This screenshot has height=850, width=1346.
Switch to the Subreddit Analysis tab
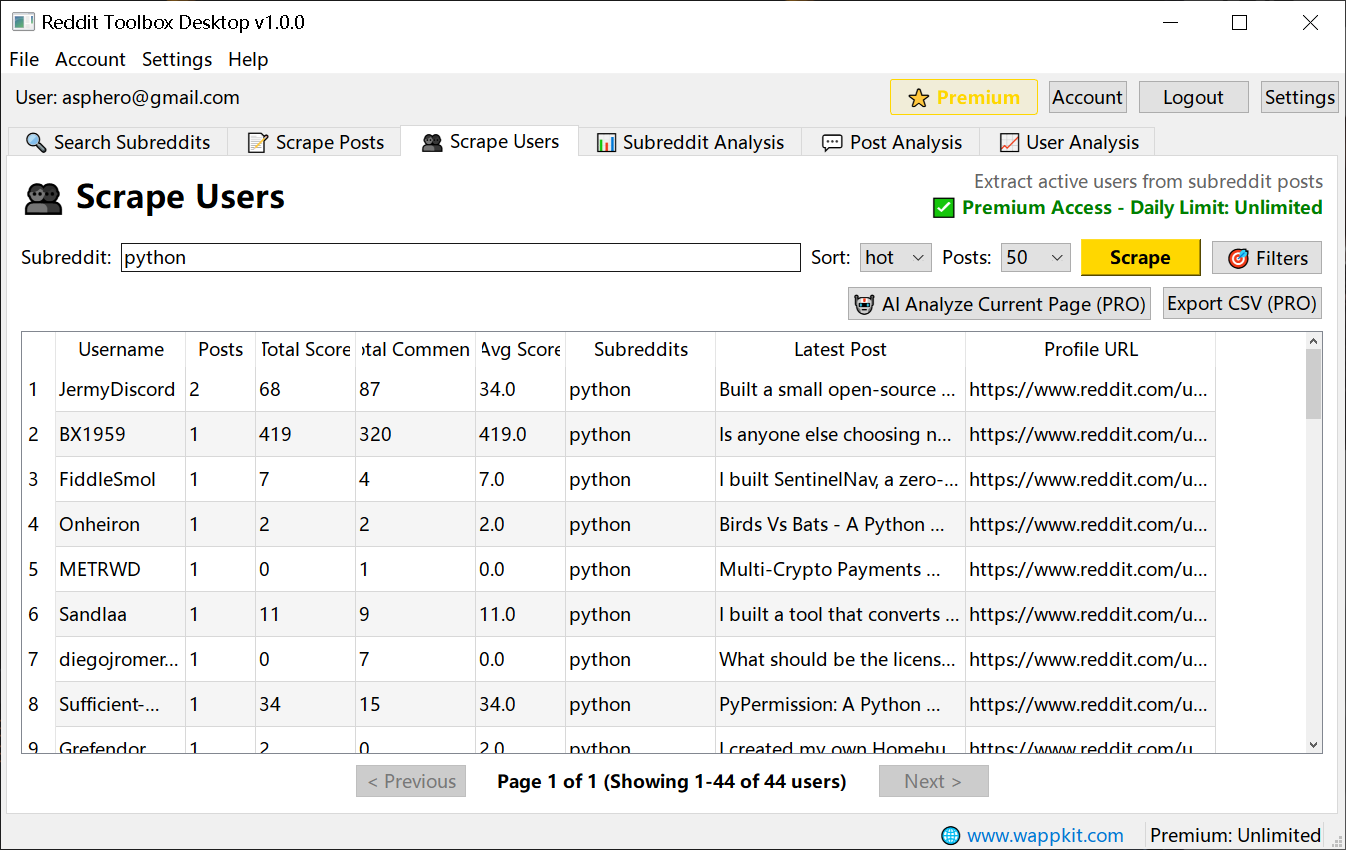click(x=690, y=142)
